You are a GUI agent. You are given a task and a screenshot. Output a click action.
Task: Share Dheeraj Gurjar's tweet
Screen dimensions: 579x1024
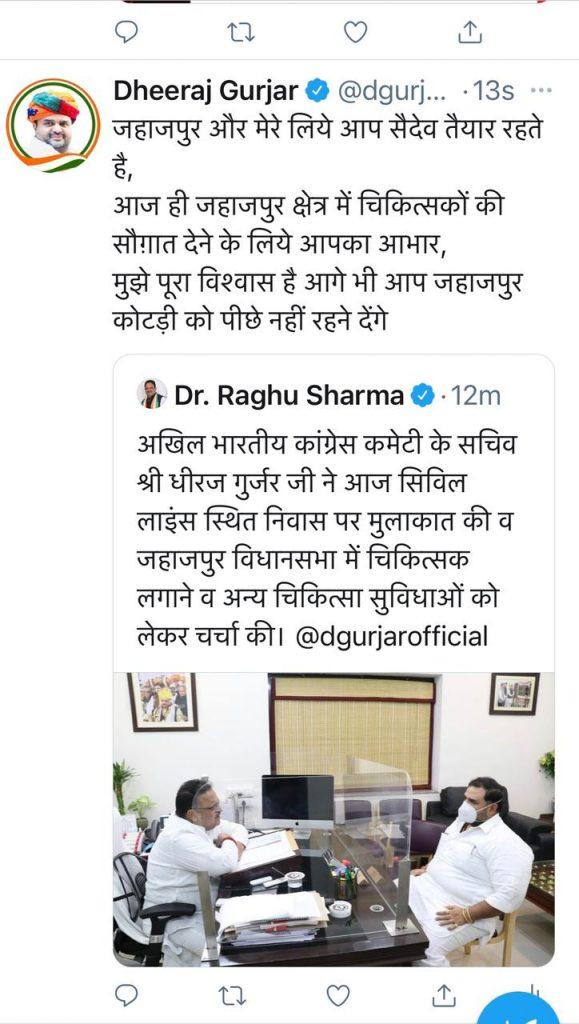pyautogui.click(x=444, y=995)
